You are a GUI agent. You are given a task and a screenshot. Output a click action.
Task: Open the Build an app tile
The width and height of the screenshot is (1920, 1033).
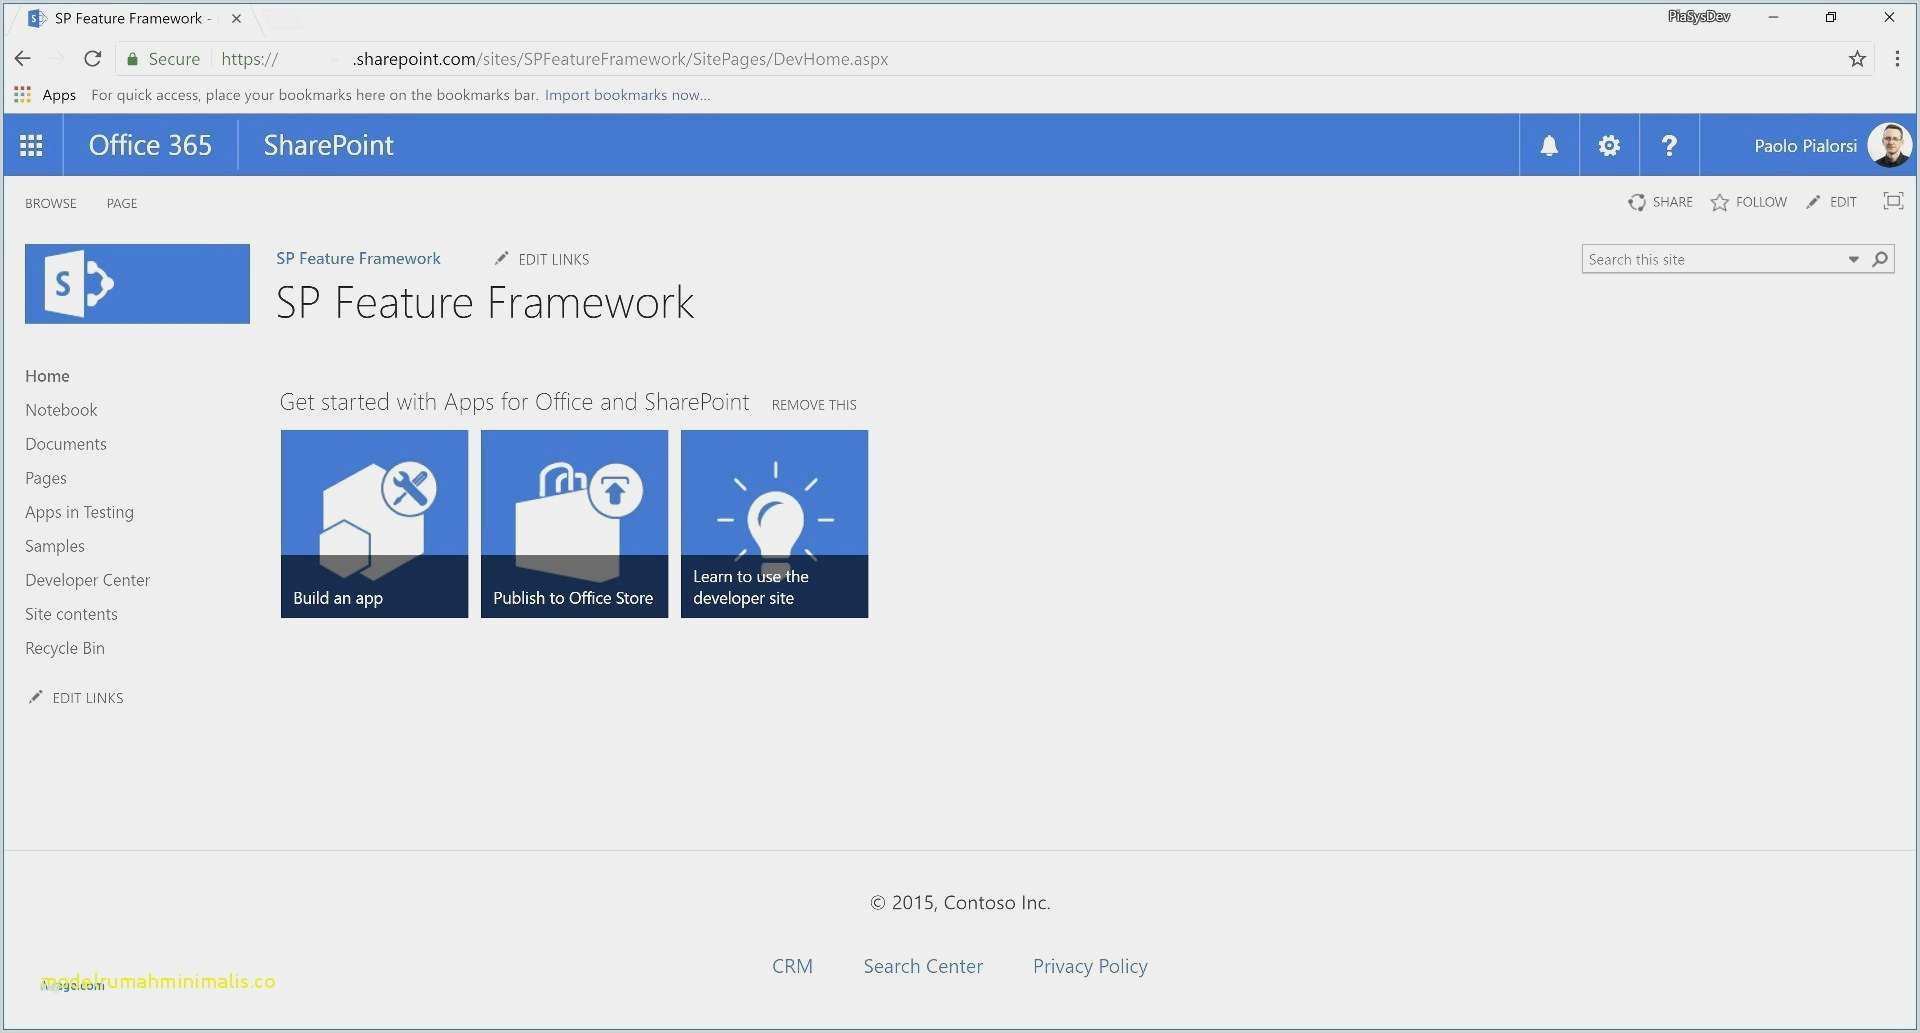(374, 524)
